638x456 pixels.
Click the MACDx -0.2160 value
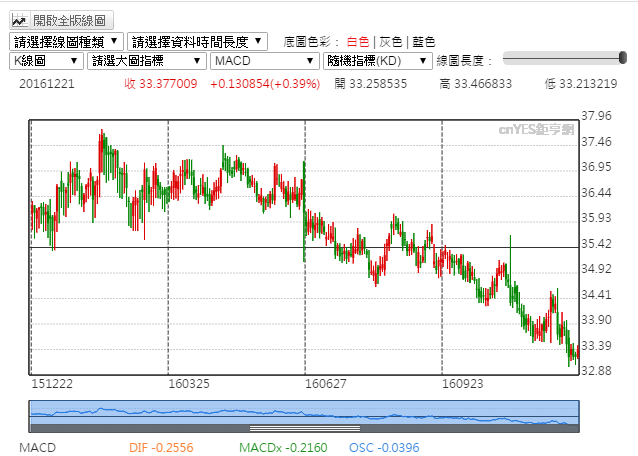pyautogui.click(x=283, y=447)
